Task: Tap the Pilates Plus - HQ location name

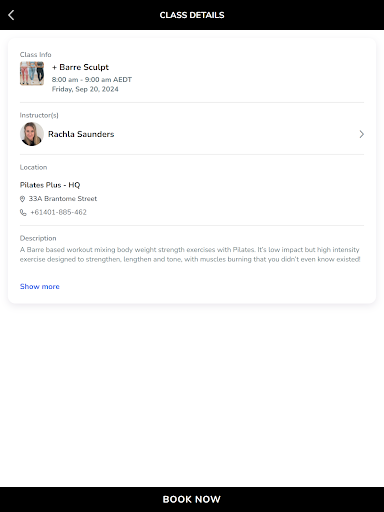Action: (x=50, y=185)
